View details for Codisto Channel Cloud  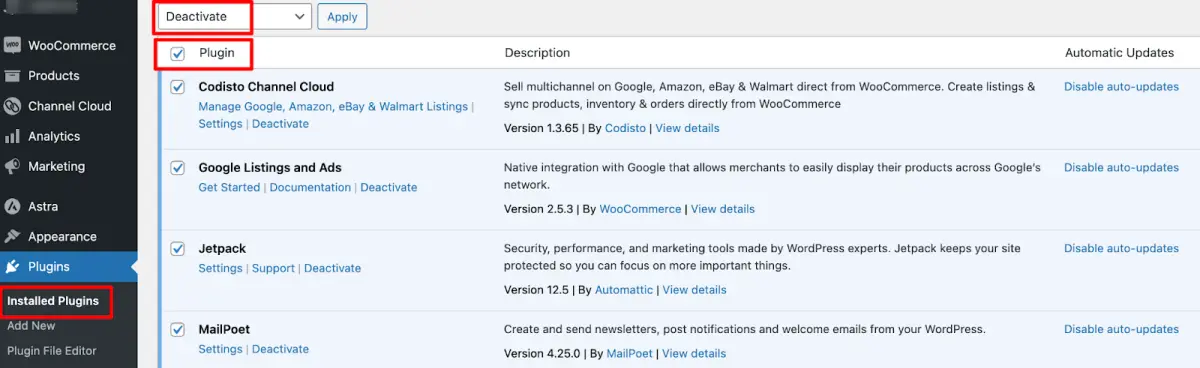[687, 128]
